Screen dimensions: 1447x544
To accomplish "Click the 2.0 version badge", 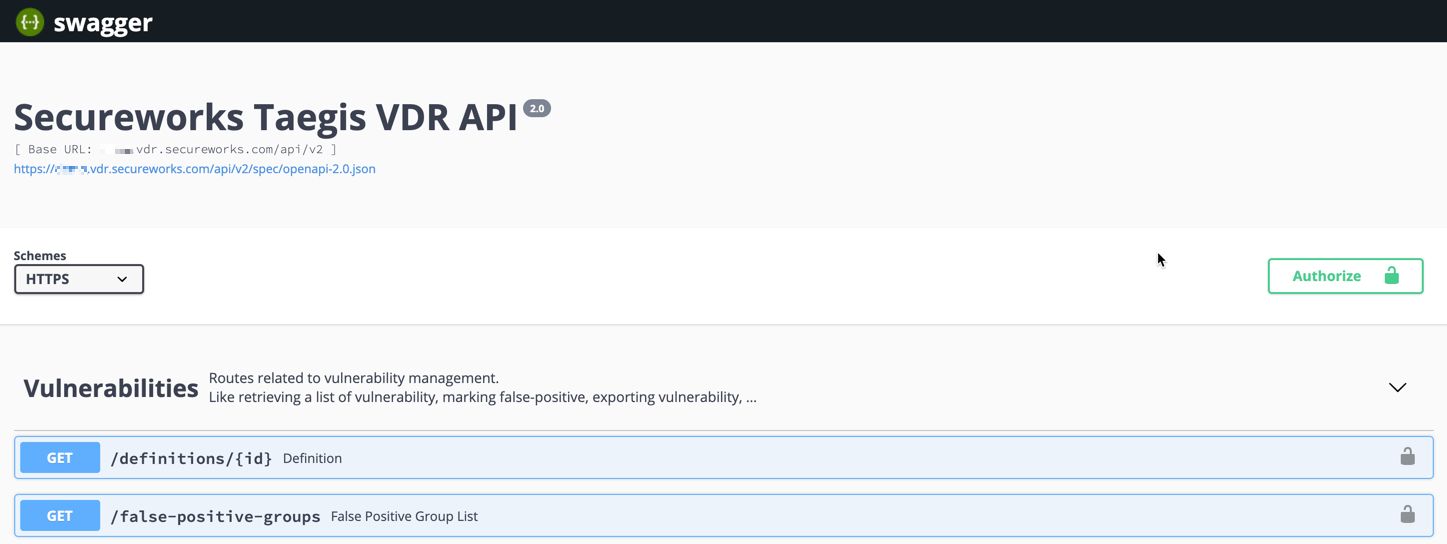I will point(537,108).
